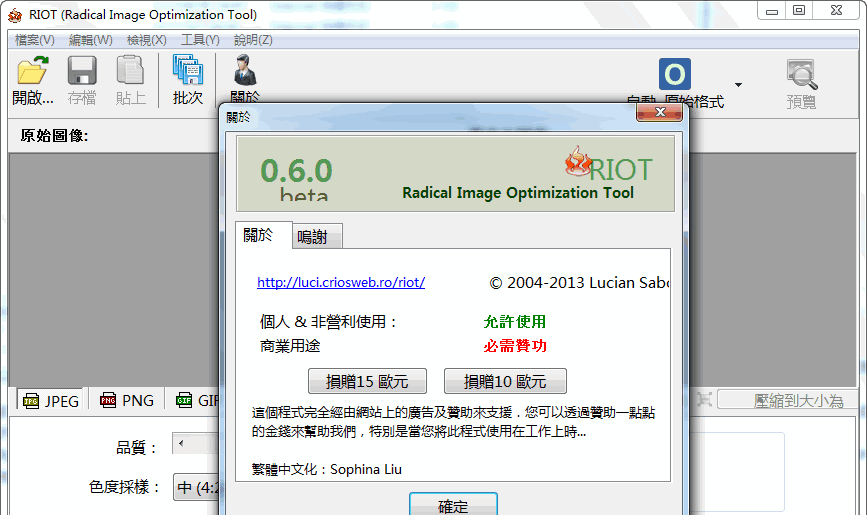Click the RIOT app icon in the title bar
The height and width of the screenshot is (515, 867).
(15, 15)
